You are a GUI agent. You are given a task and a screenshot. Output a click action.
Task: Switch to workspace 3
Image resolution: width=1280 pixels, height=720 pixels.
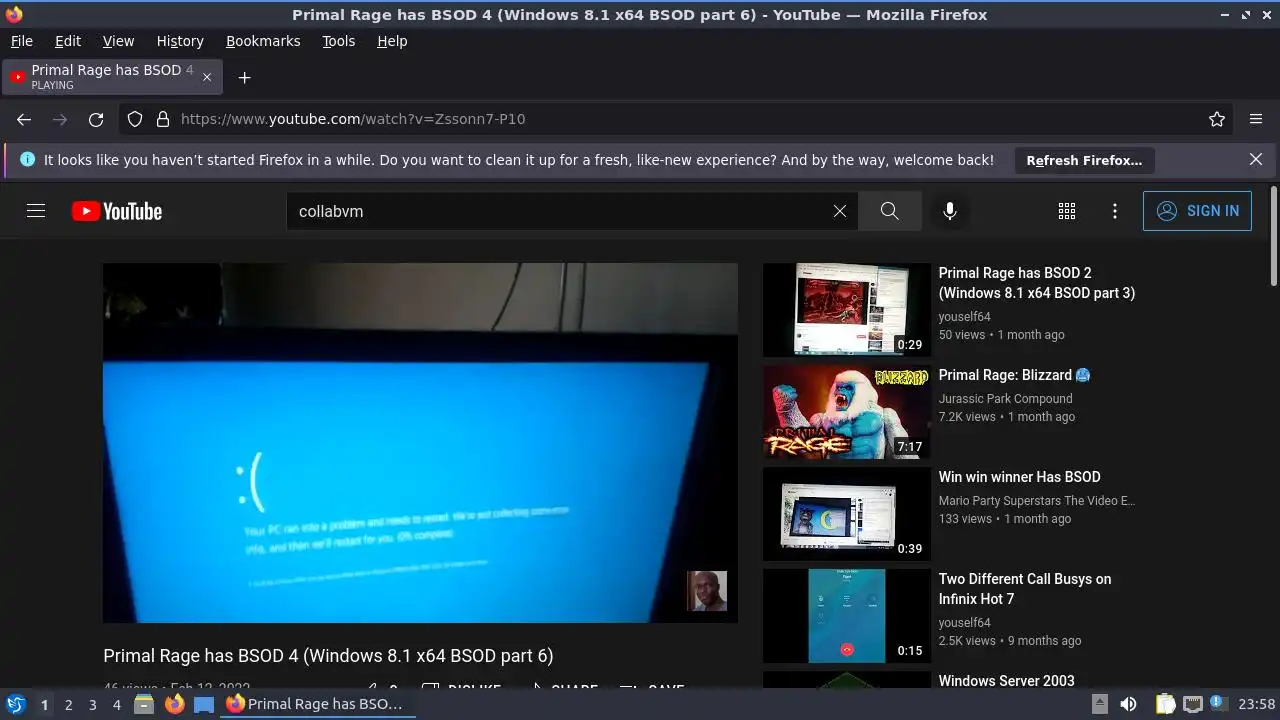[92, 705]
